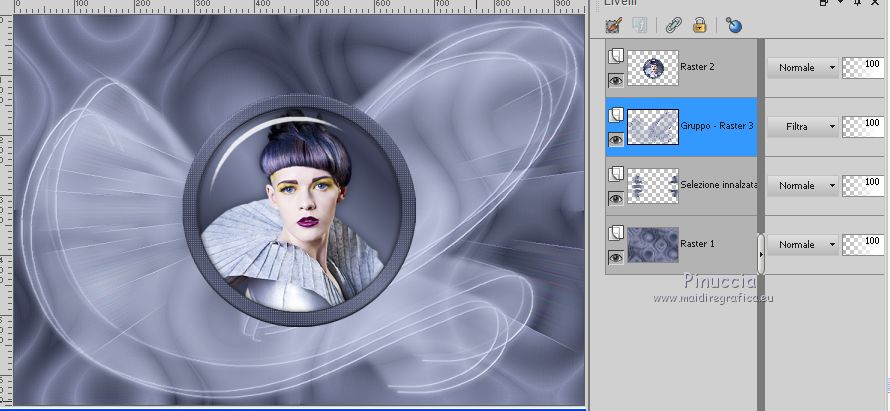The image size is (890, 411).
Task: Click the edit selection brush icon in Livelli toolbar
Action: [614, 25]
